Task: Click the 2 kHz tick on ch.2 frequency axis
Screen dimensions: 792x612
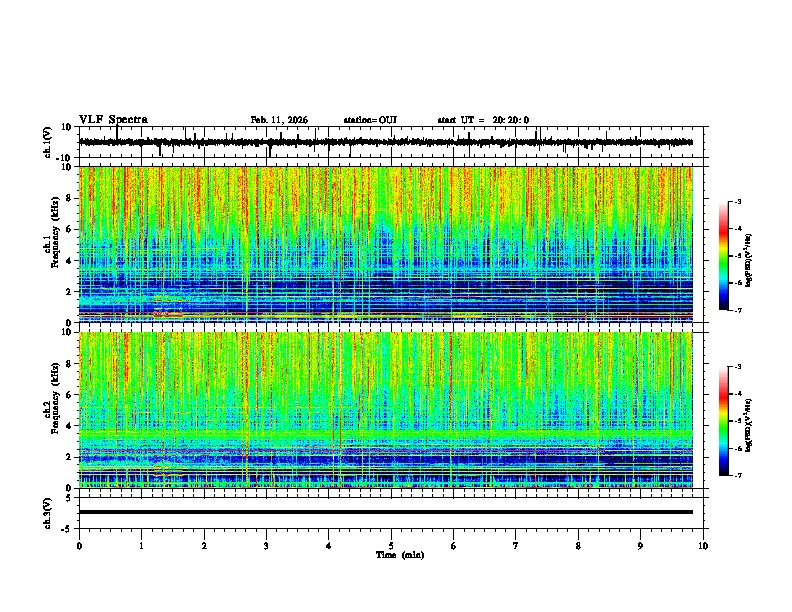Action: click(69, 457)
